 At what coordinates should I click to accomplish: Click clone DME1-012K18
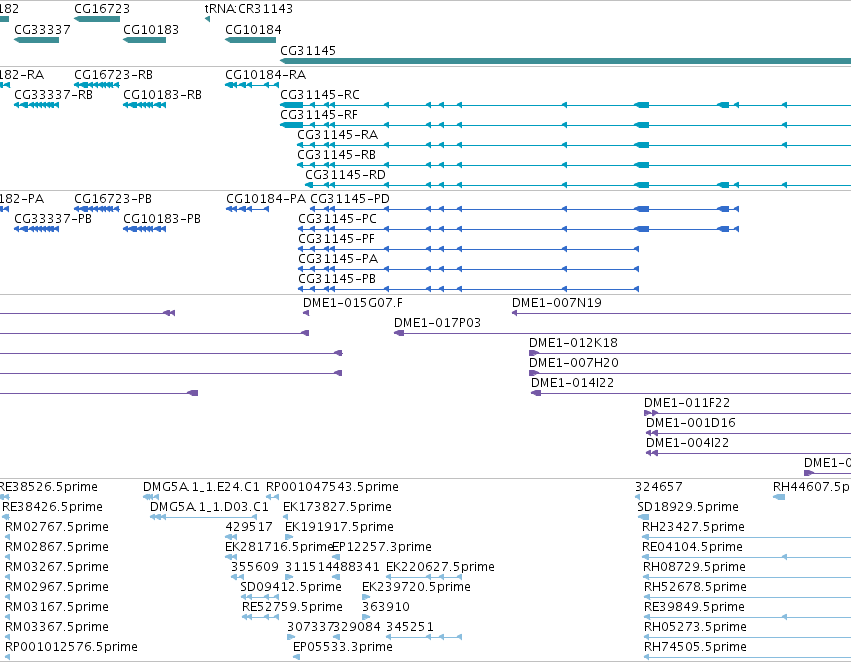point(573,343)
